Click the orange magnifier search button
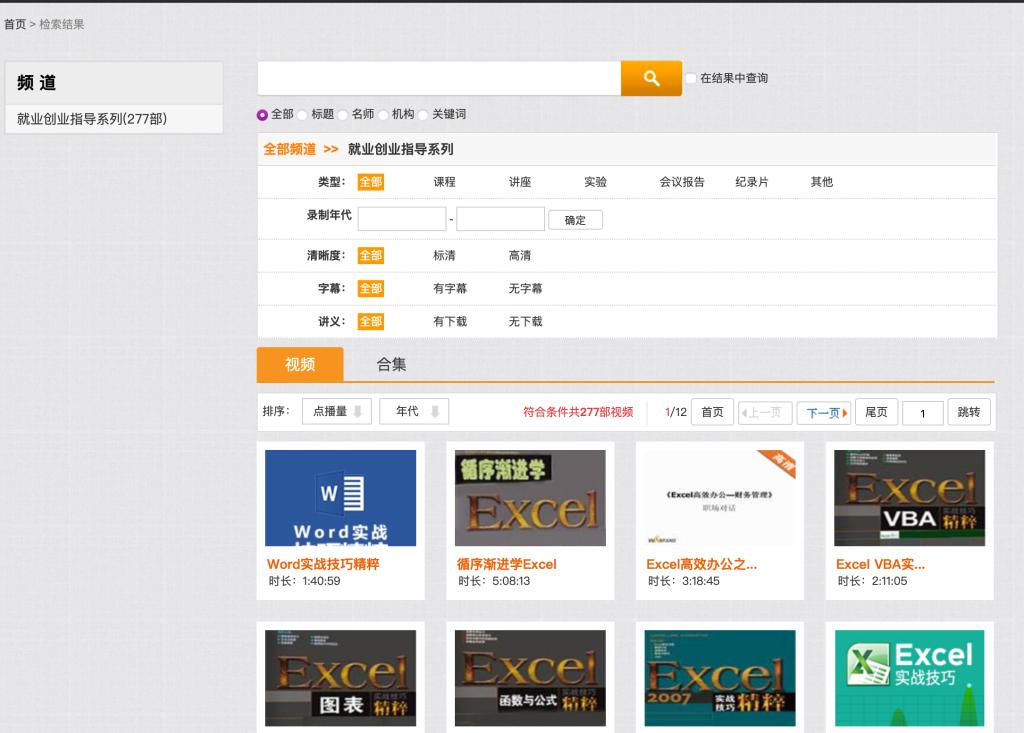Screen dimensions: 1024x733 (x=651, y=78)
